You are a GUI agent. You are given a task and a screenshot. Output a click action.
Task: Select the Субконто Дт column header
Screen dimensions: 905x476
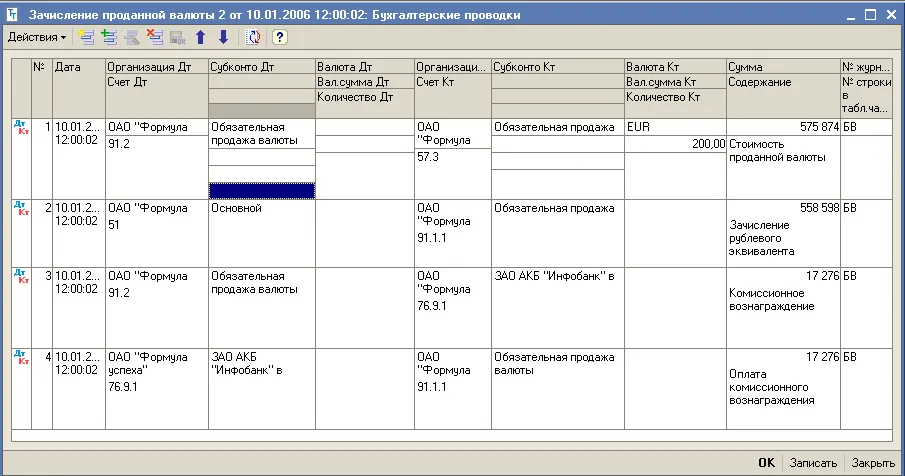262,67
